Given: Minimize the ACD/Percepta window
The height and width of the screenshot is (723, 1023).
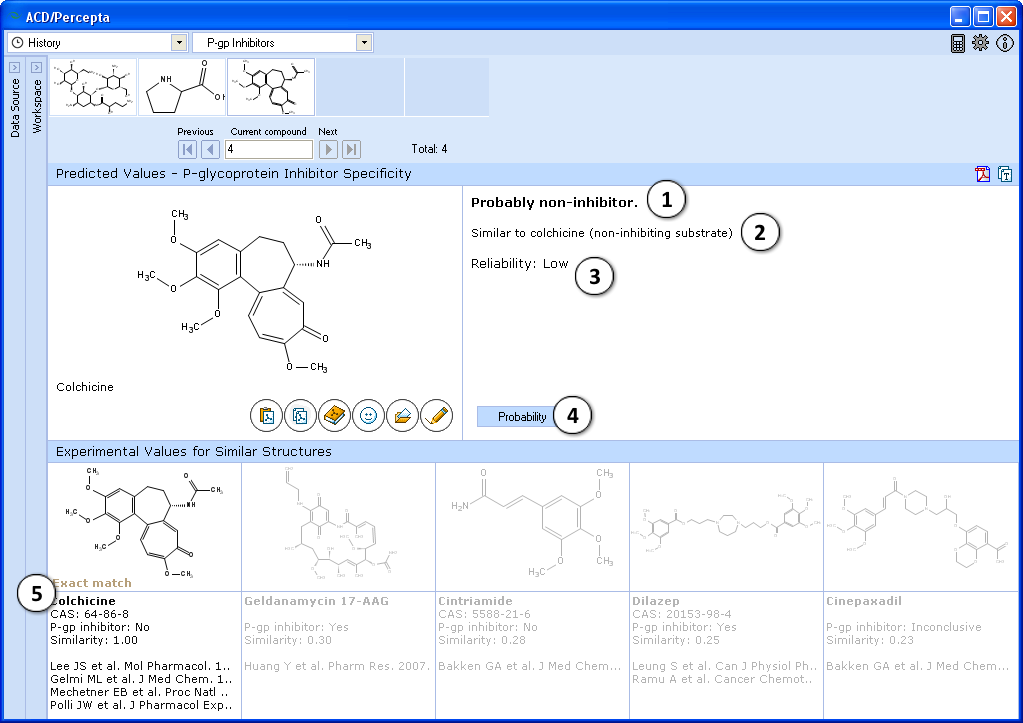Looking at the screenshot, I should point(960,16).
